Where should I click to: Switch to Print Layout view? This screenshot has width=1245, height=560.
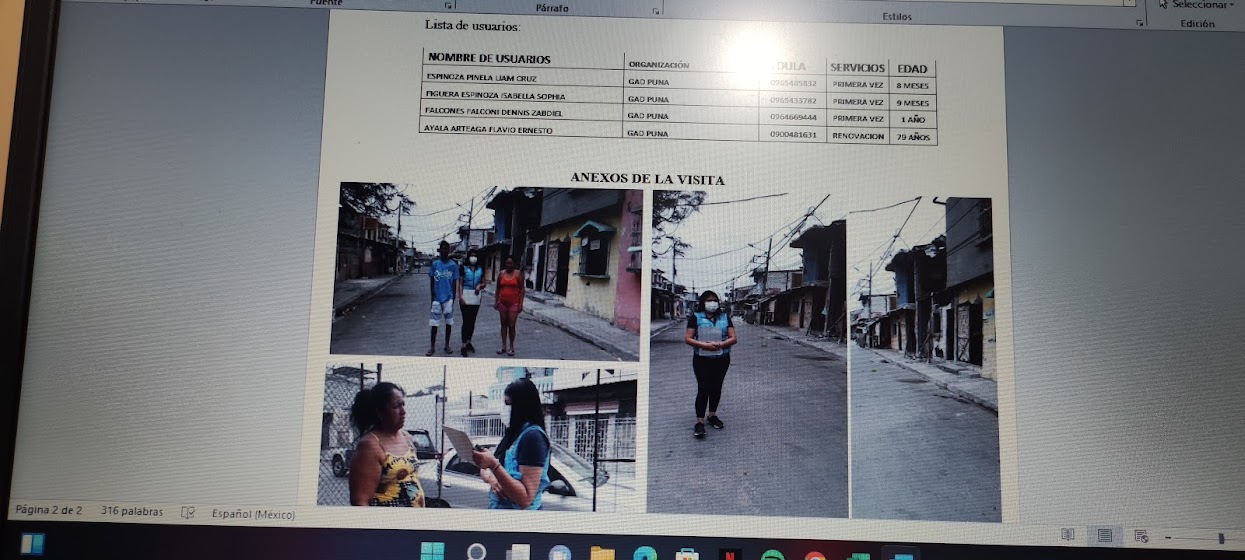tap(1104, 536)
